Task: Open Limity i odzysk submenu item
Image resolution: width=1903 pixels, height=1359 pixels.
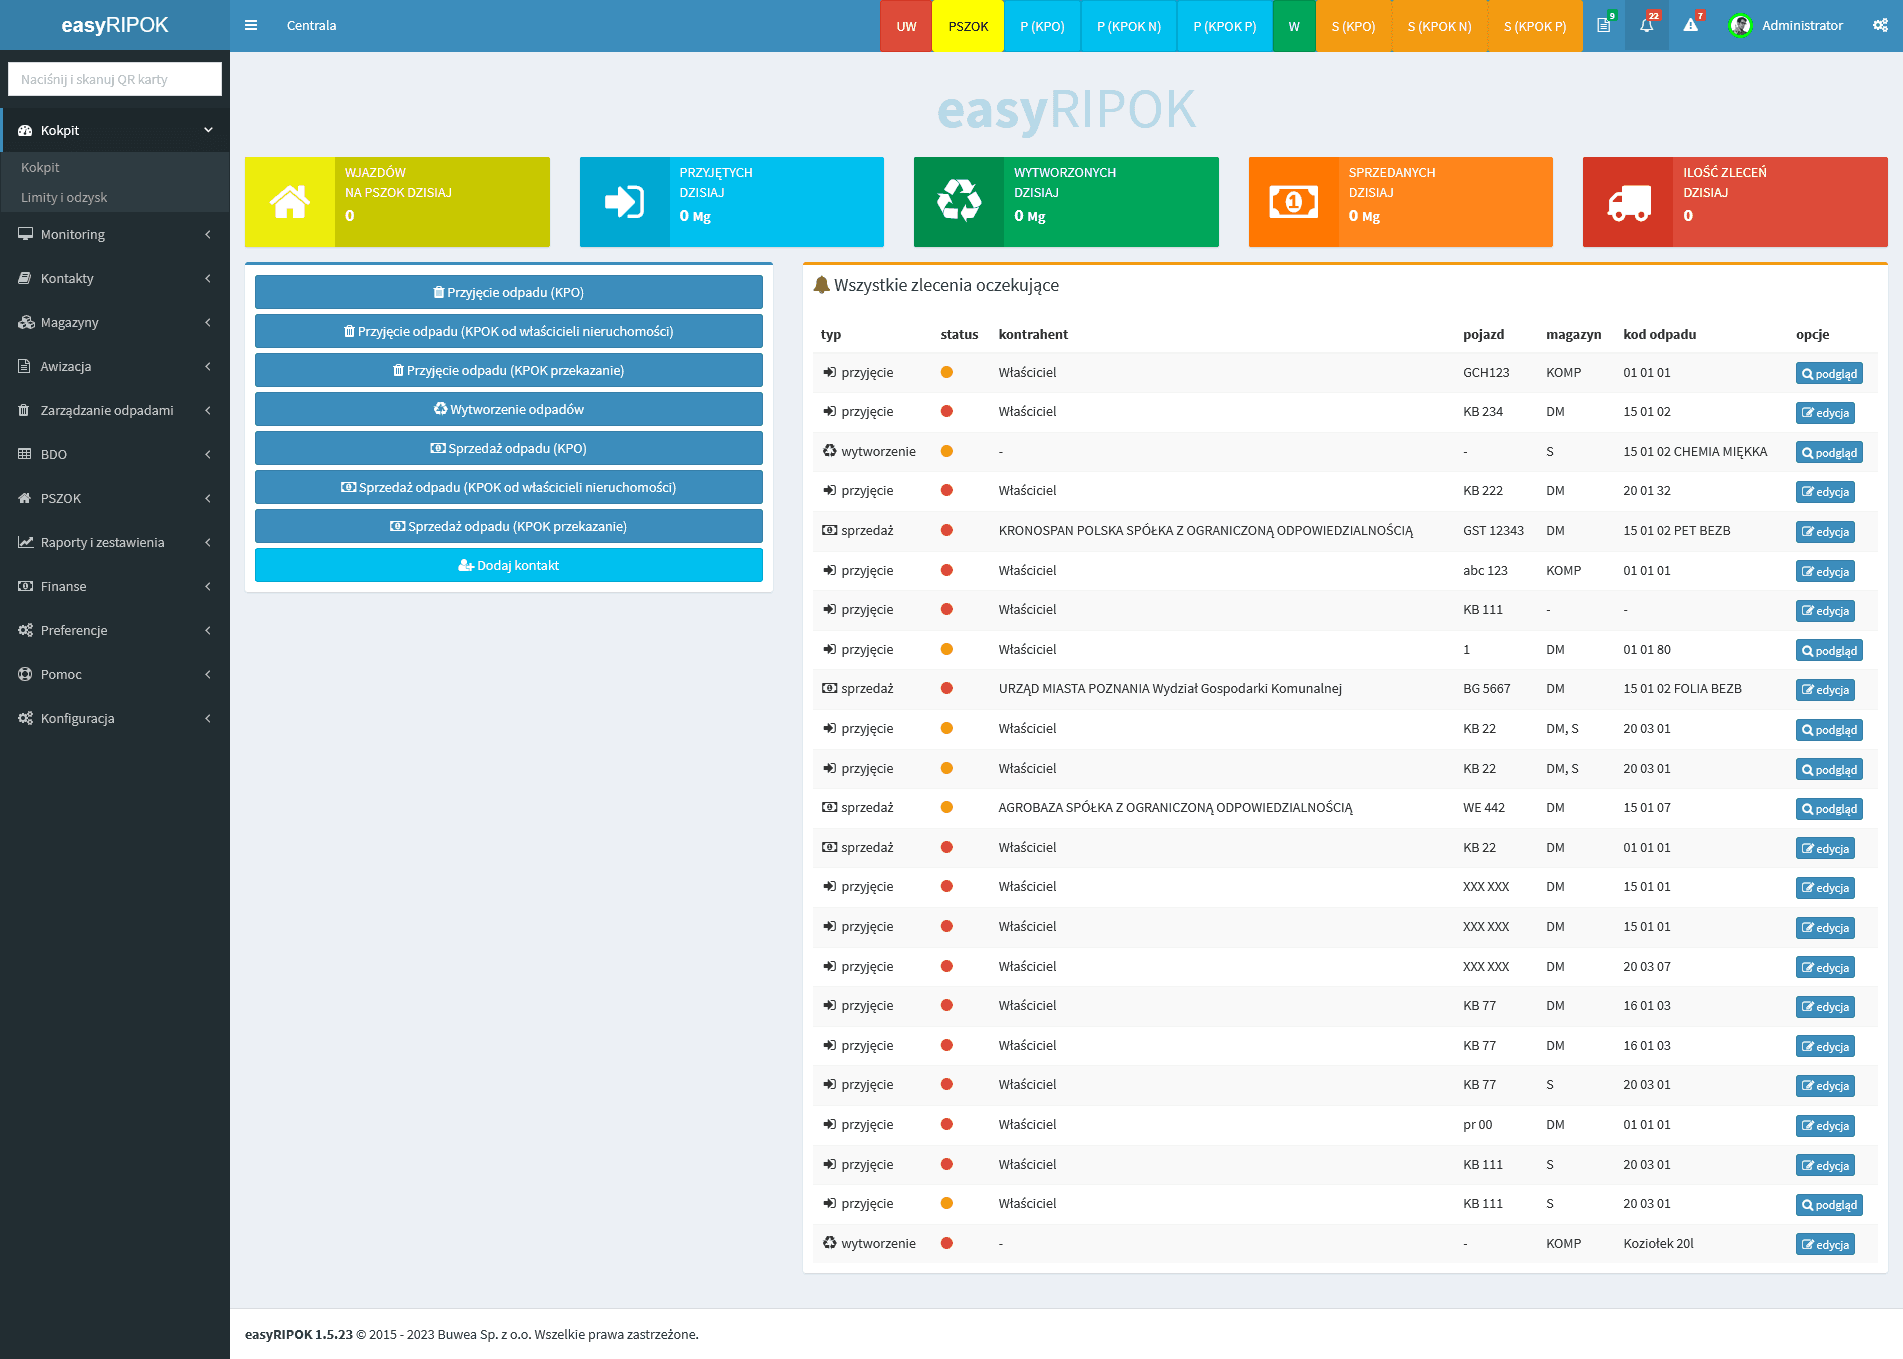Action: (64, 197)
